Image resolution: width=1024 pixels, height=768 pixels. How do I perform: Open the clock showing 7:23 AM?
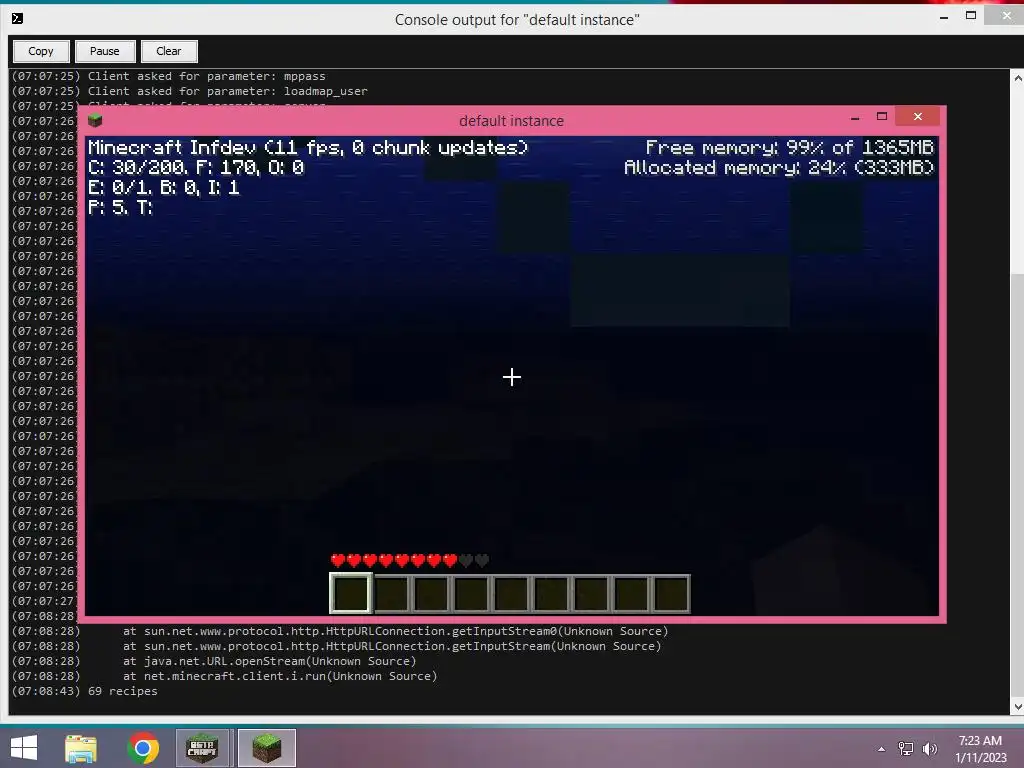click(980, 741)
